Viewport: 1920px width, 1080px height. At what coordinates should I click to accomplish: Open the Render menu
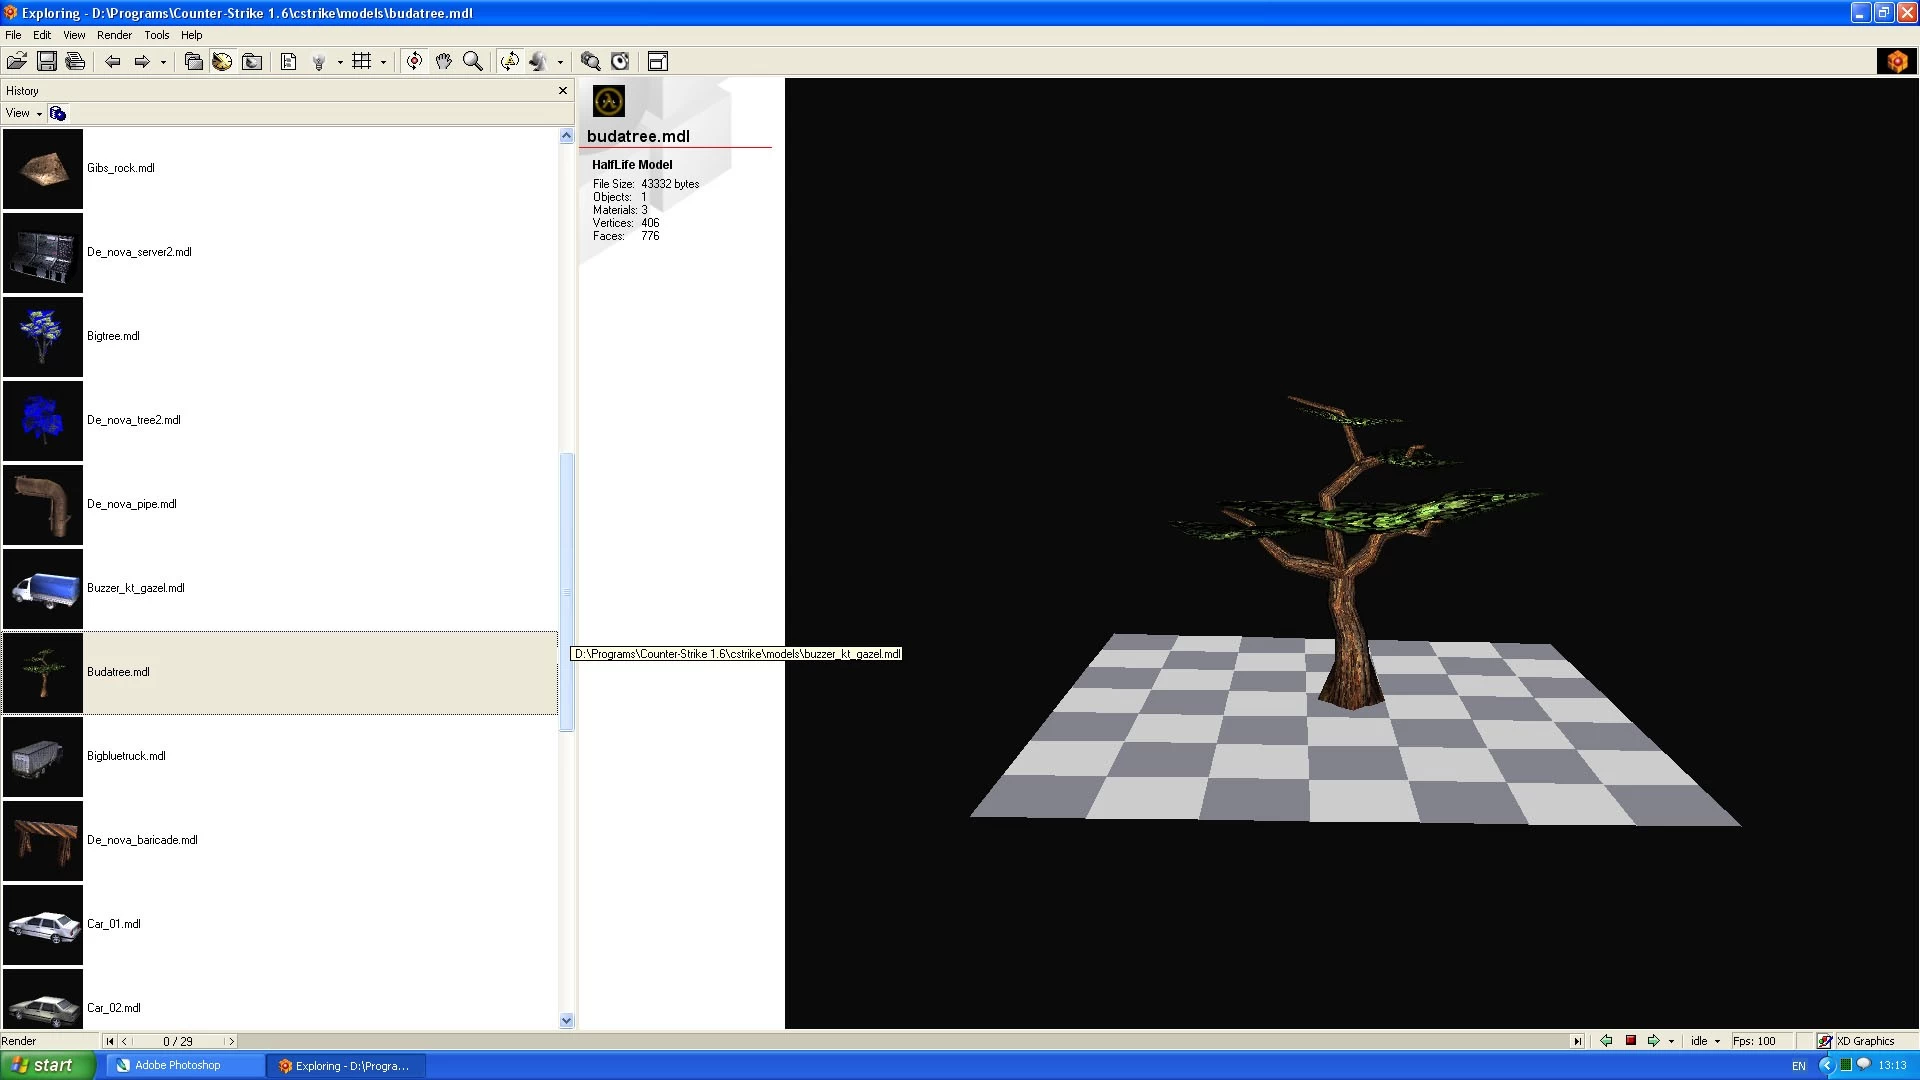(114, 35)
